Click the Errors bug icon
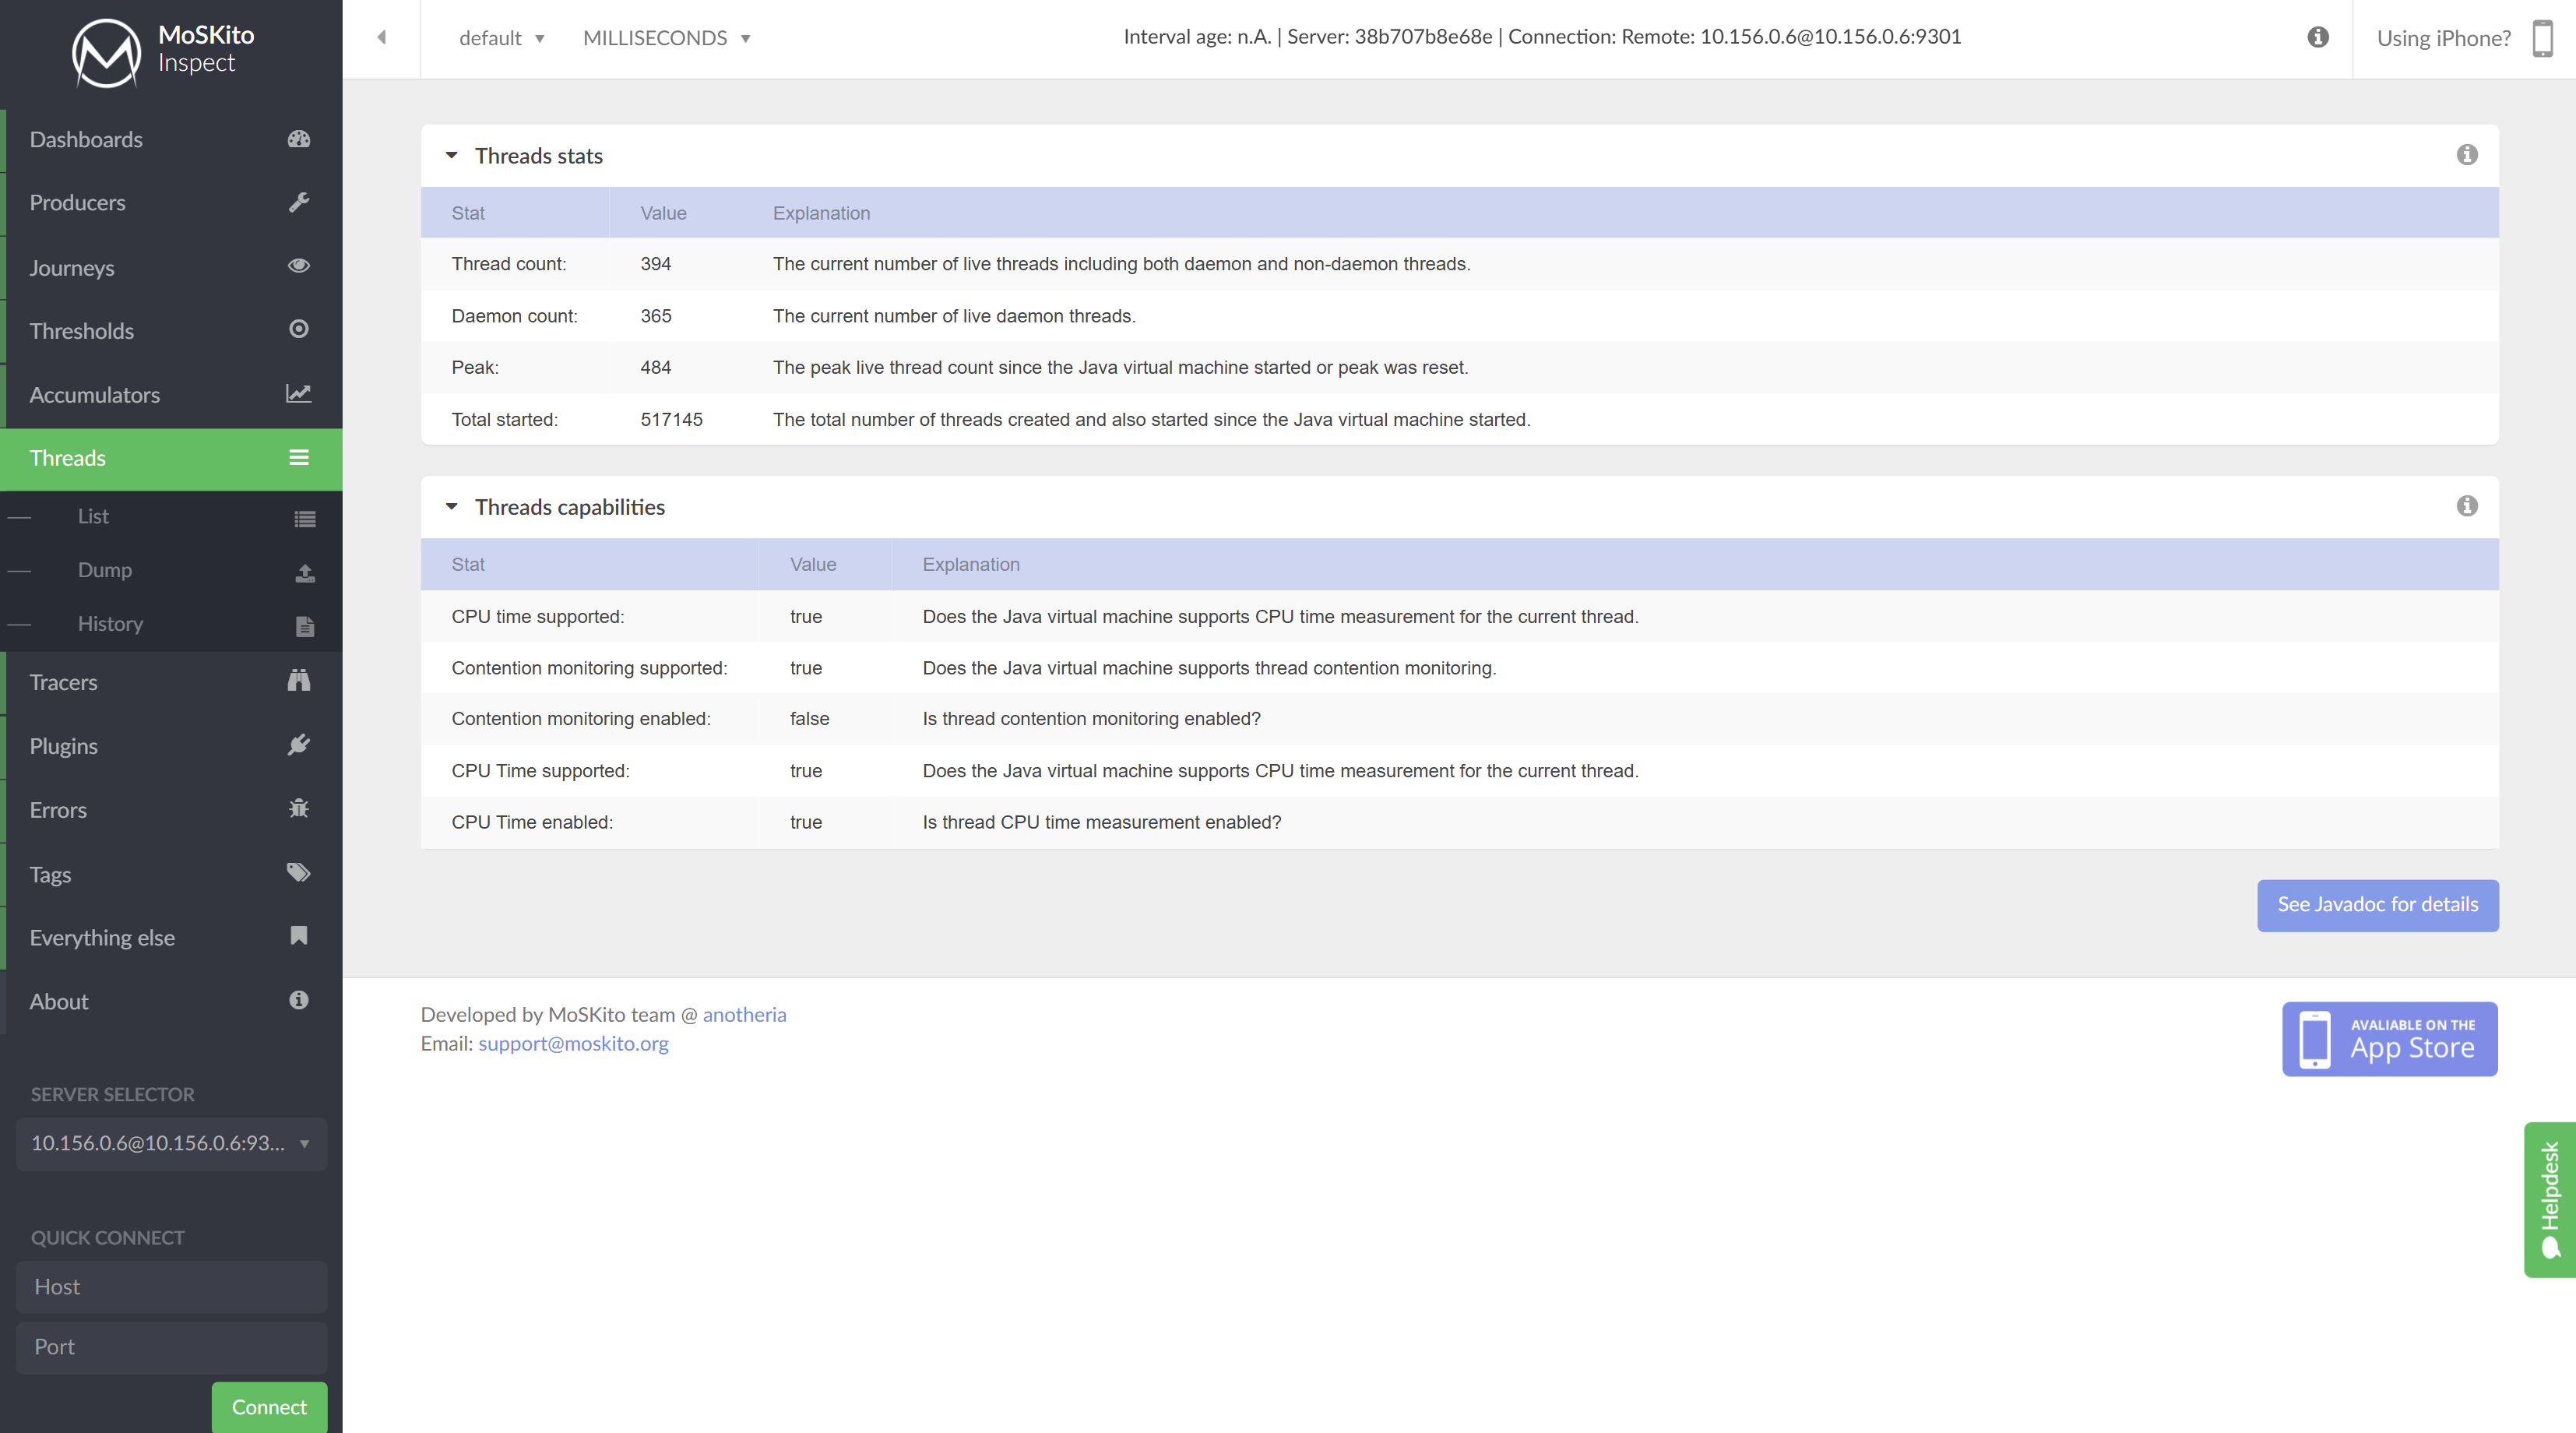The width and height of the screenshot is (2576, 1433). point(298,809)
